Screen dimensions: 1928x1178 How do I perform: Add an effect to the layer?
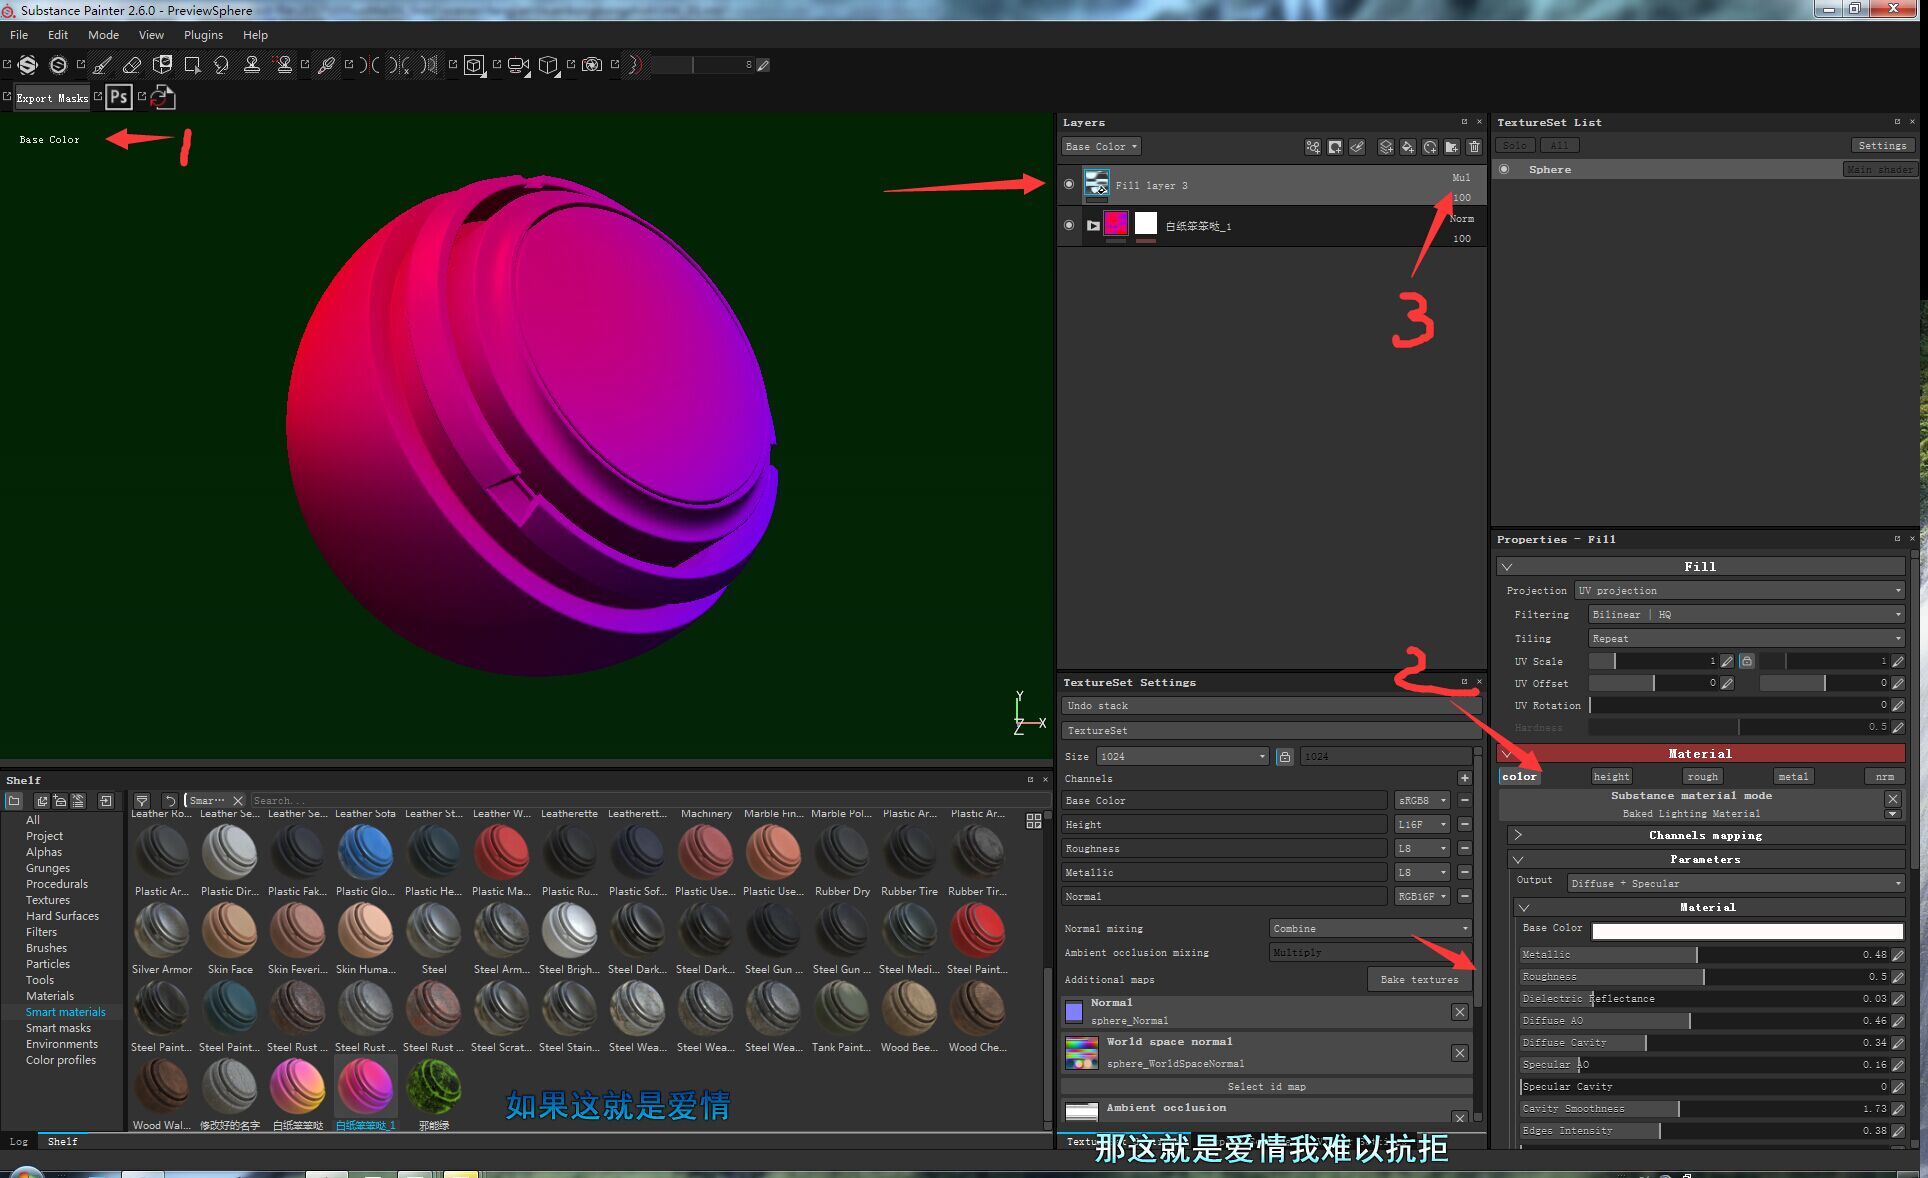point(1312,147)
